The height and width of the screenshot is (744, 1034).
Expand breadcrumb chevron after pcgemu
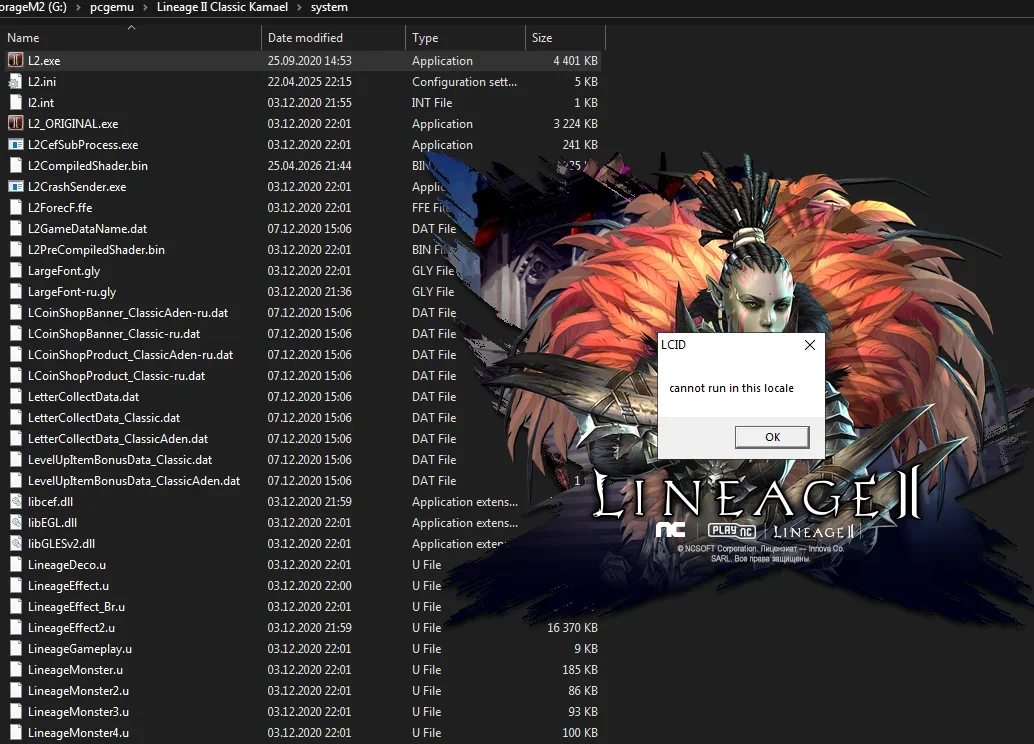point(145,7)
